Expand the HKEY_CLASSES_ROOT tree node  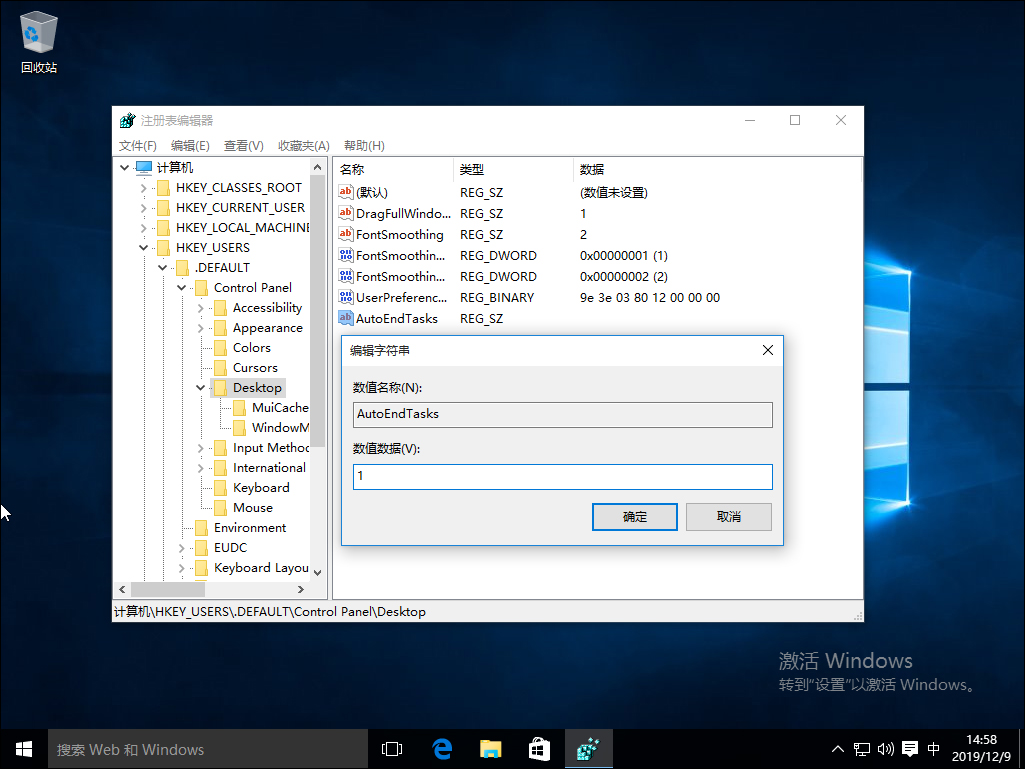coord(143,187)
